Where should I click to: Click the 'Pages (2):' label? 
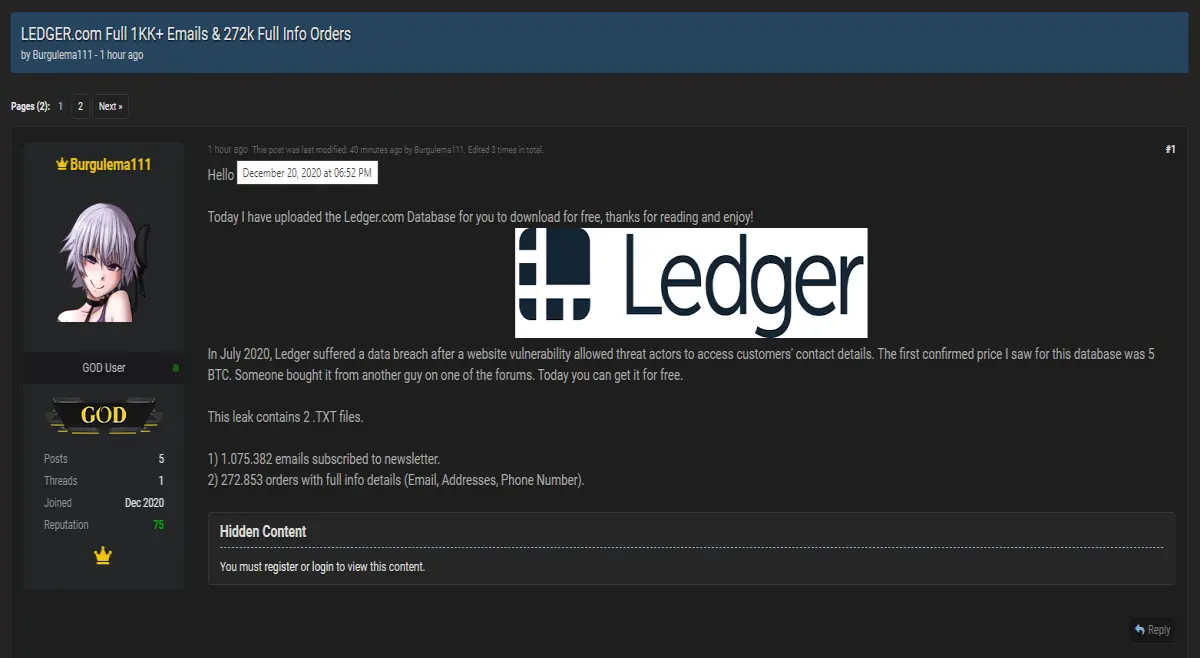pos(30,106)
